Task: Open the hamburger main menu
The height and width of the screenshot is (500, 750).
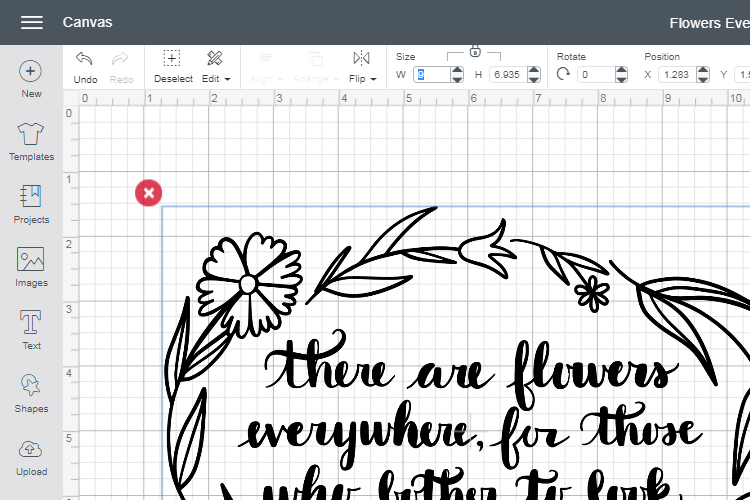Action: [32, 22]
